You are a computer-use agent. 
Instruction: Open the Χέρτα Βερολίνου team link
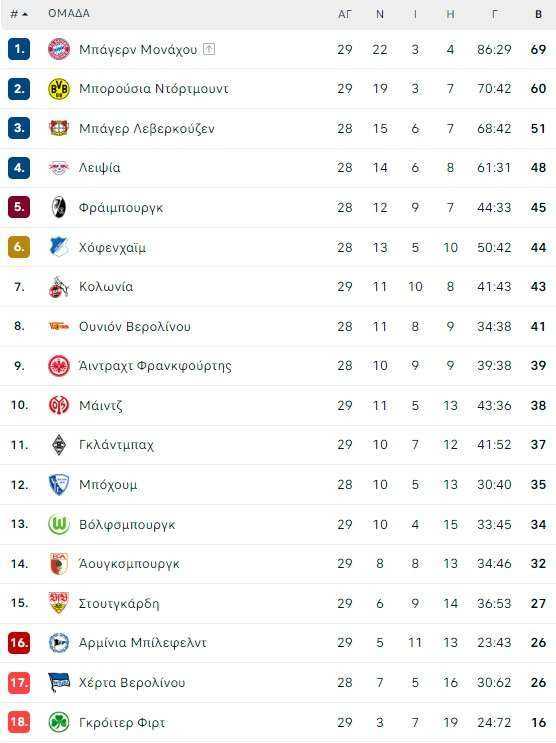tap(132, 682)
